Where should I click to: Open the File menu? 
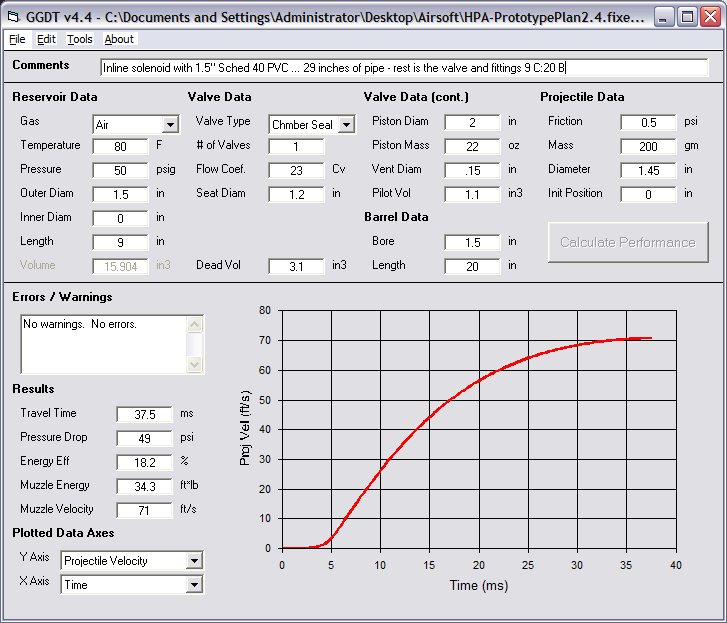point(17,39)
